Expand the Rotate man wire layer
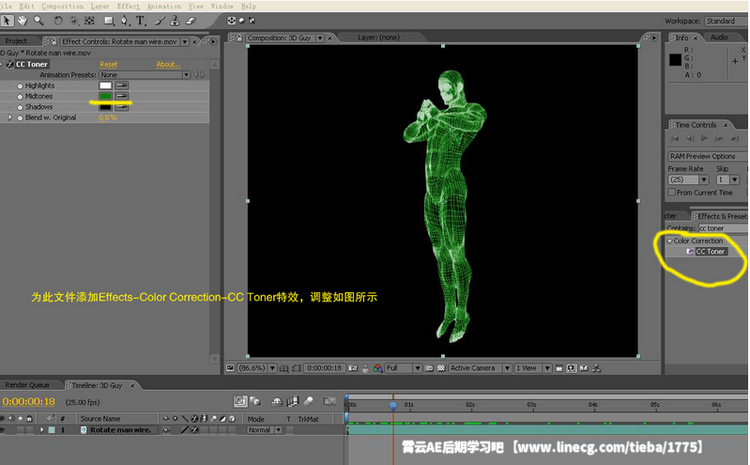The width and height of the screenshot is (750, 465). (x=42, y=430)
